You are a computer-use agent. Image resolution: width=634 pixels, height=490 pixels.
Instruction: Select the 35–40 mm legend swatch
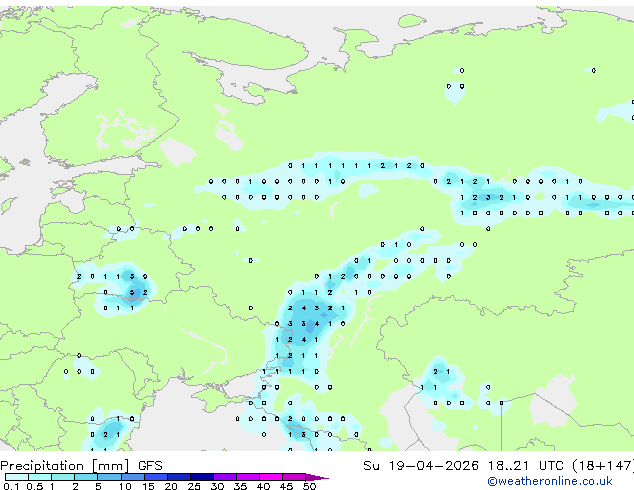click(248, 477)
